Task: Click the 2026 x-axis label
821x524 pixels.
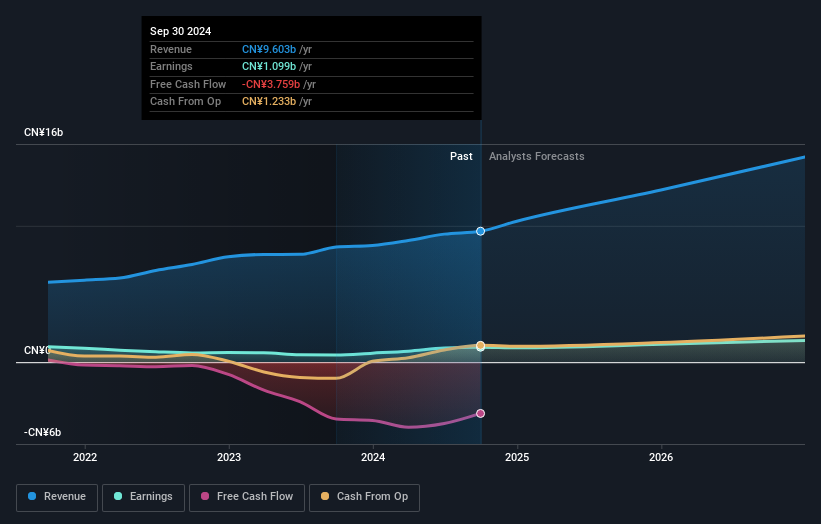Action: point(661,457)
